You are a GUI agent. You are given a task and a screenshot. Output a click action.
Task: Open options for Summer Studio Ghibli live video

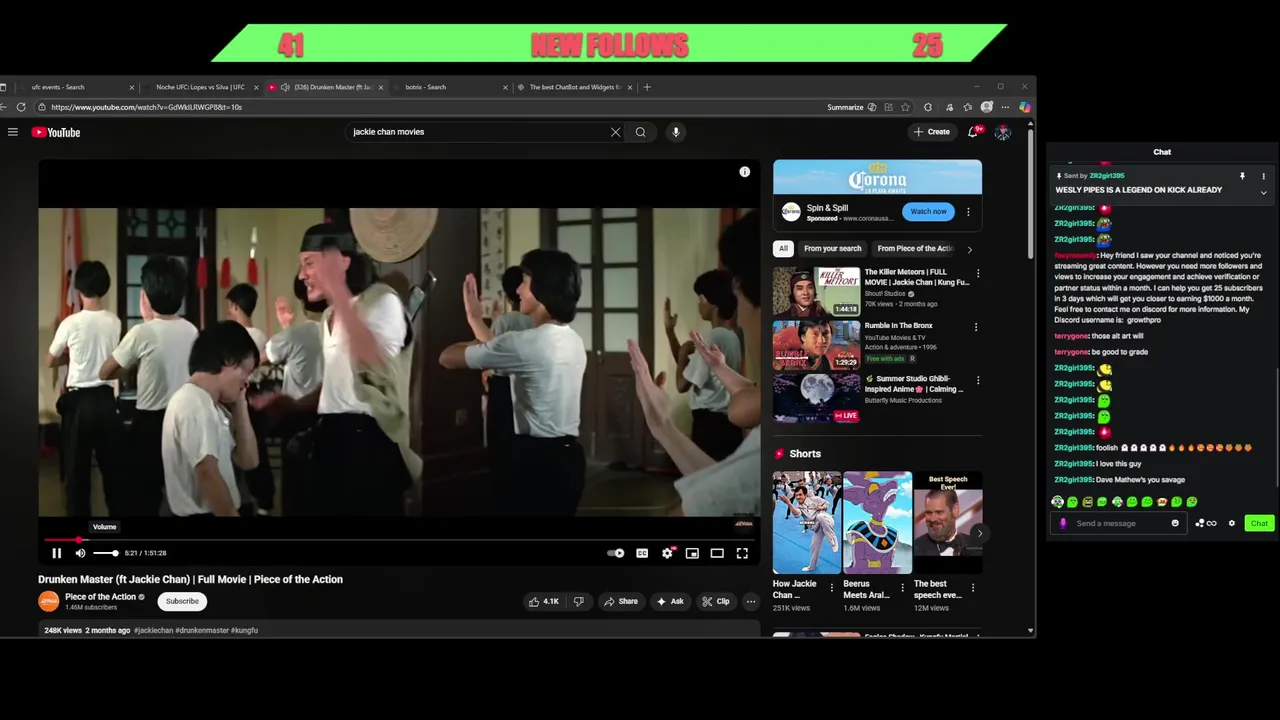[x=978, y=381]
